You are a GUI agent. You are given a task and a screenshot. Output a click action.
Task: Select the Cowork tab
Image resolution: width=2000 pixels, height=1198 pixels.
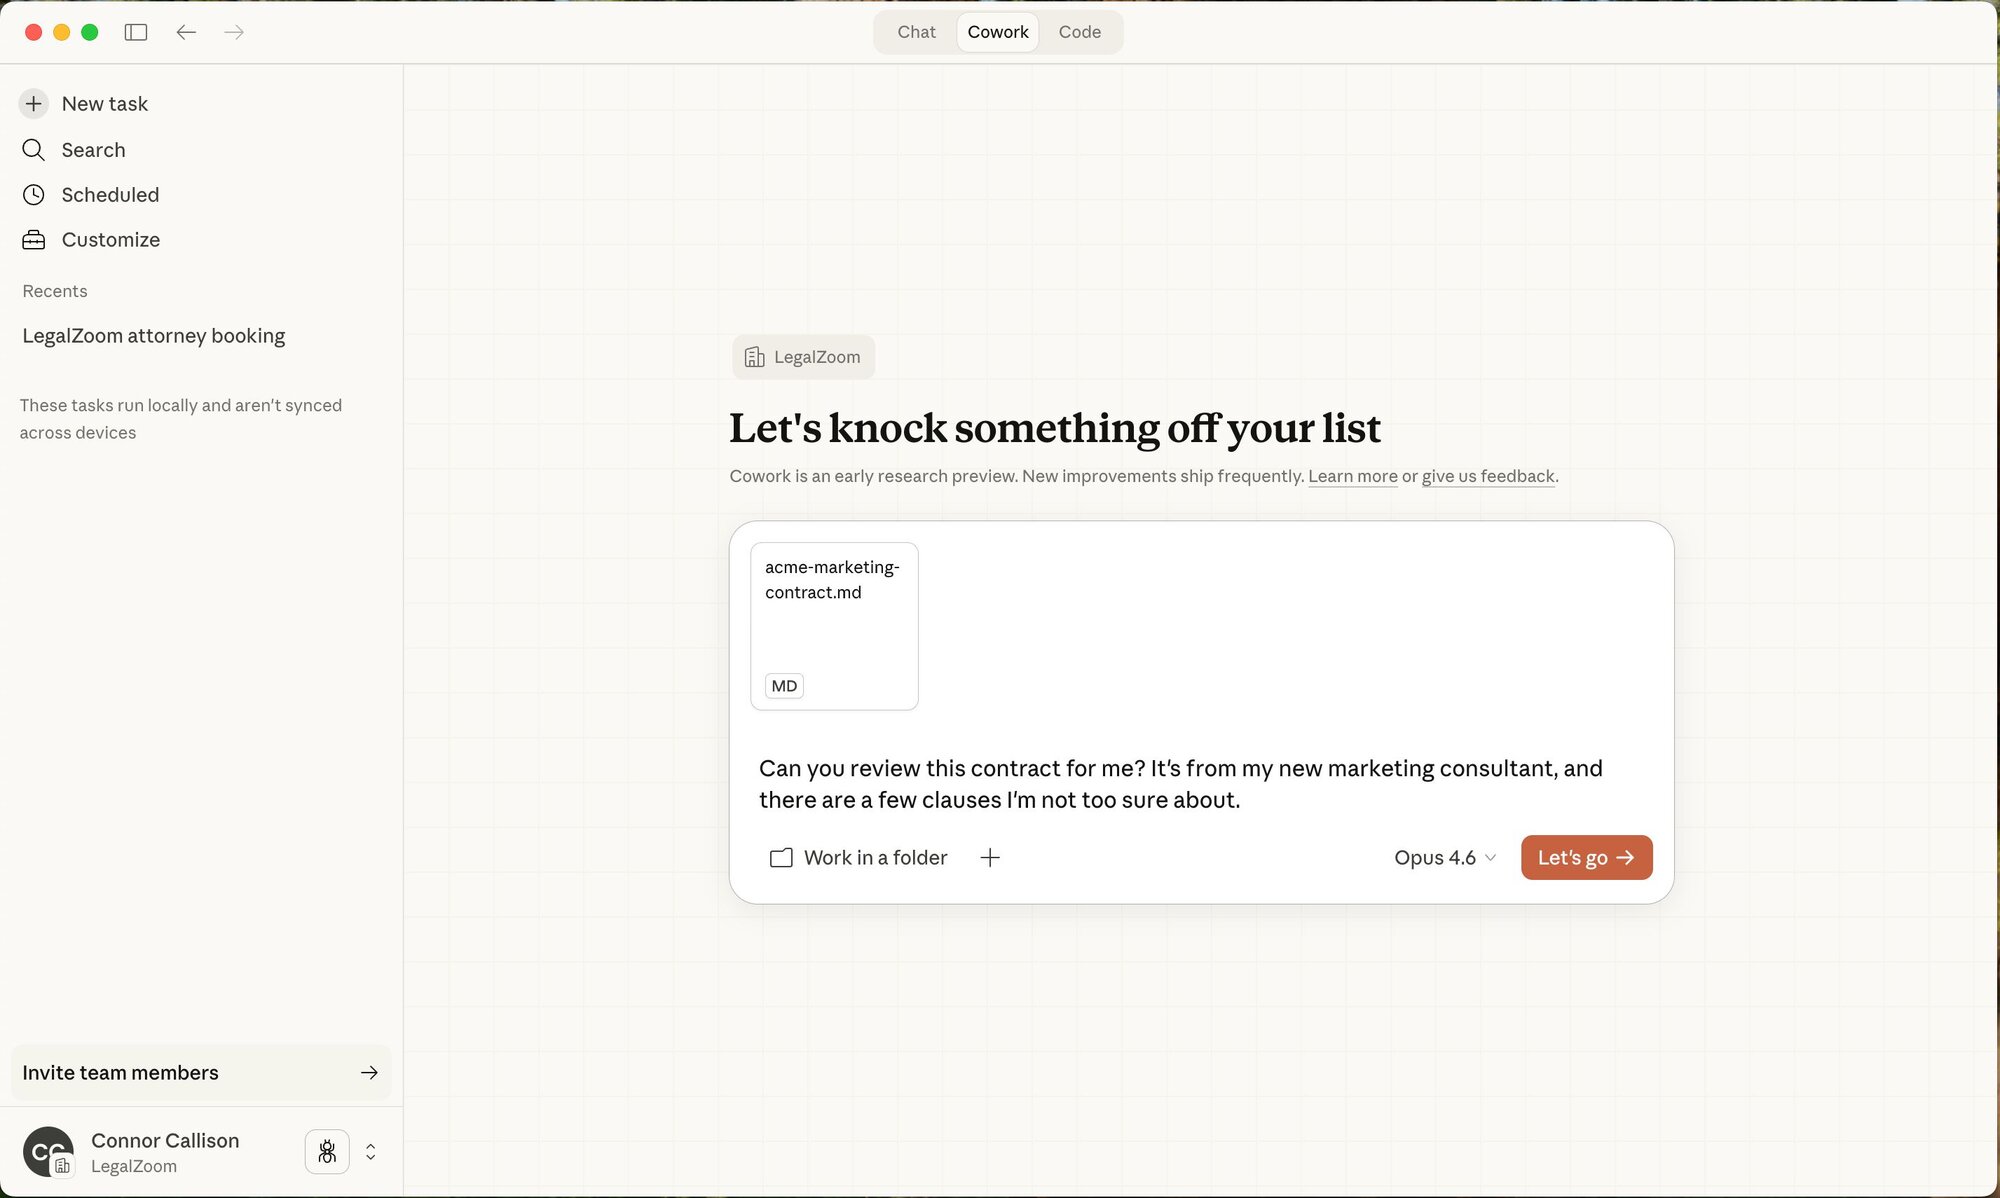(x=997, y=32)
